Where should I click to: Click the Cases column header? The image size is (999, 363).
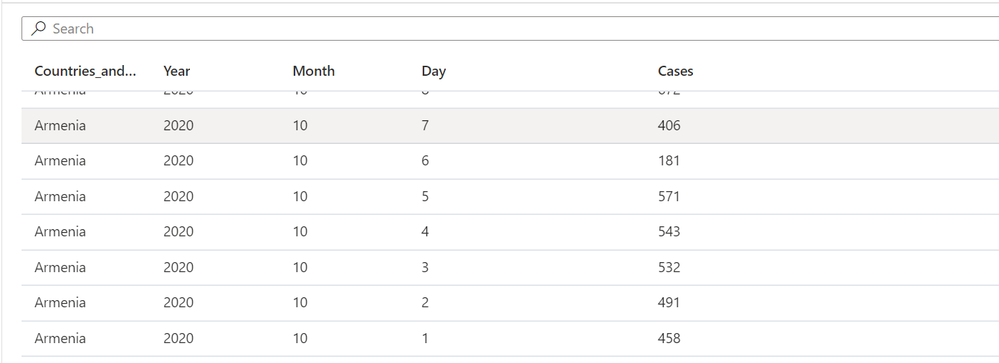pyautogui.click(x=675, y=71)
